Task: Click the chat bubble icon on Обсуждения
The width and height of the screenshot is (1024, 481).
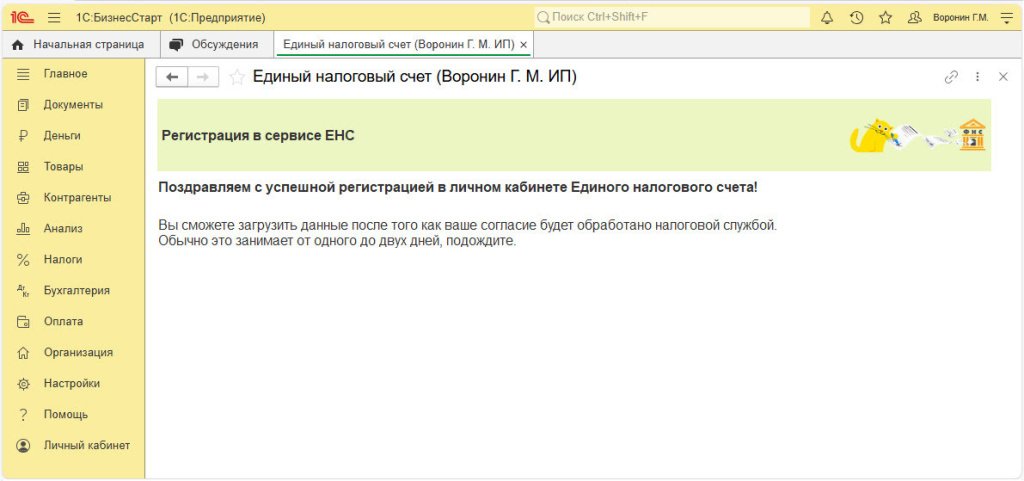Action: (x=176, y=44)
